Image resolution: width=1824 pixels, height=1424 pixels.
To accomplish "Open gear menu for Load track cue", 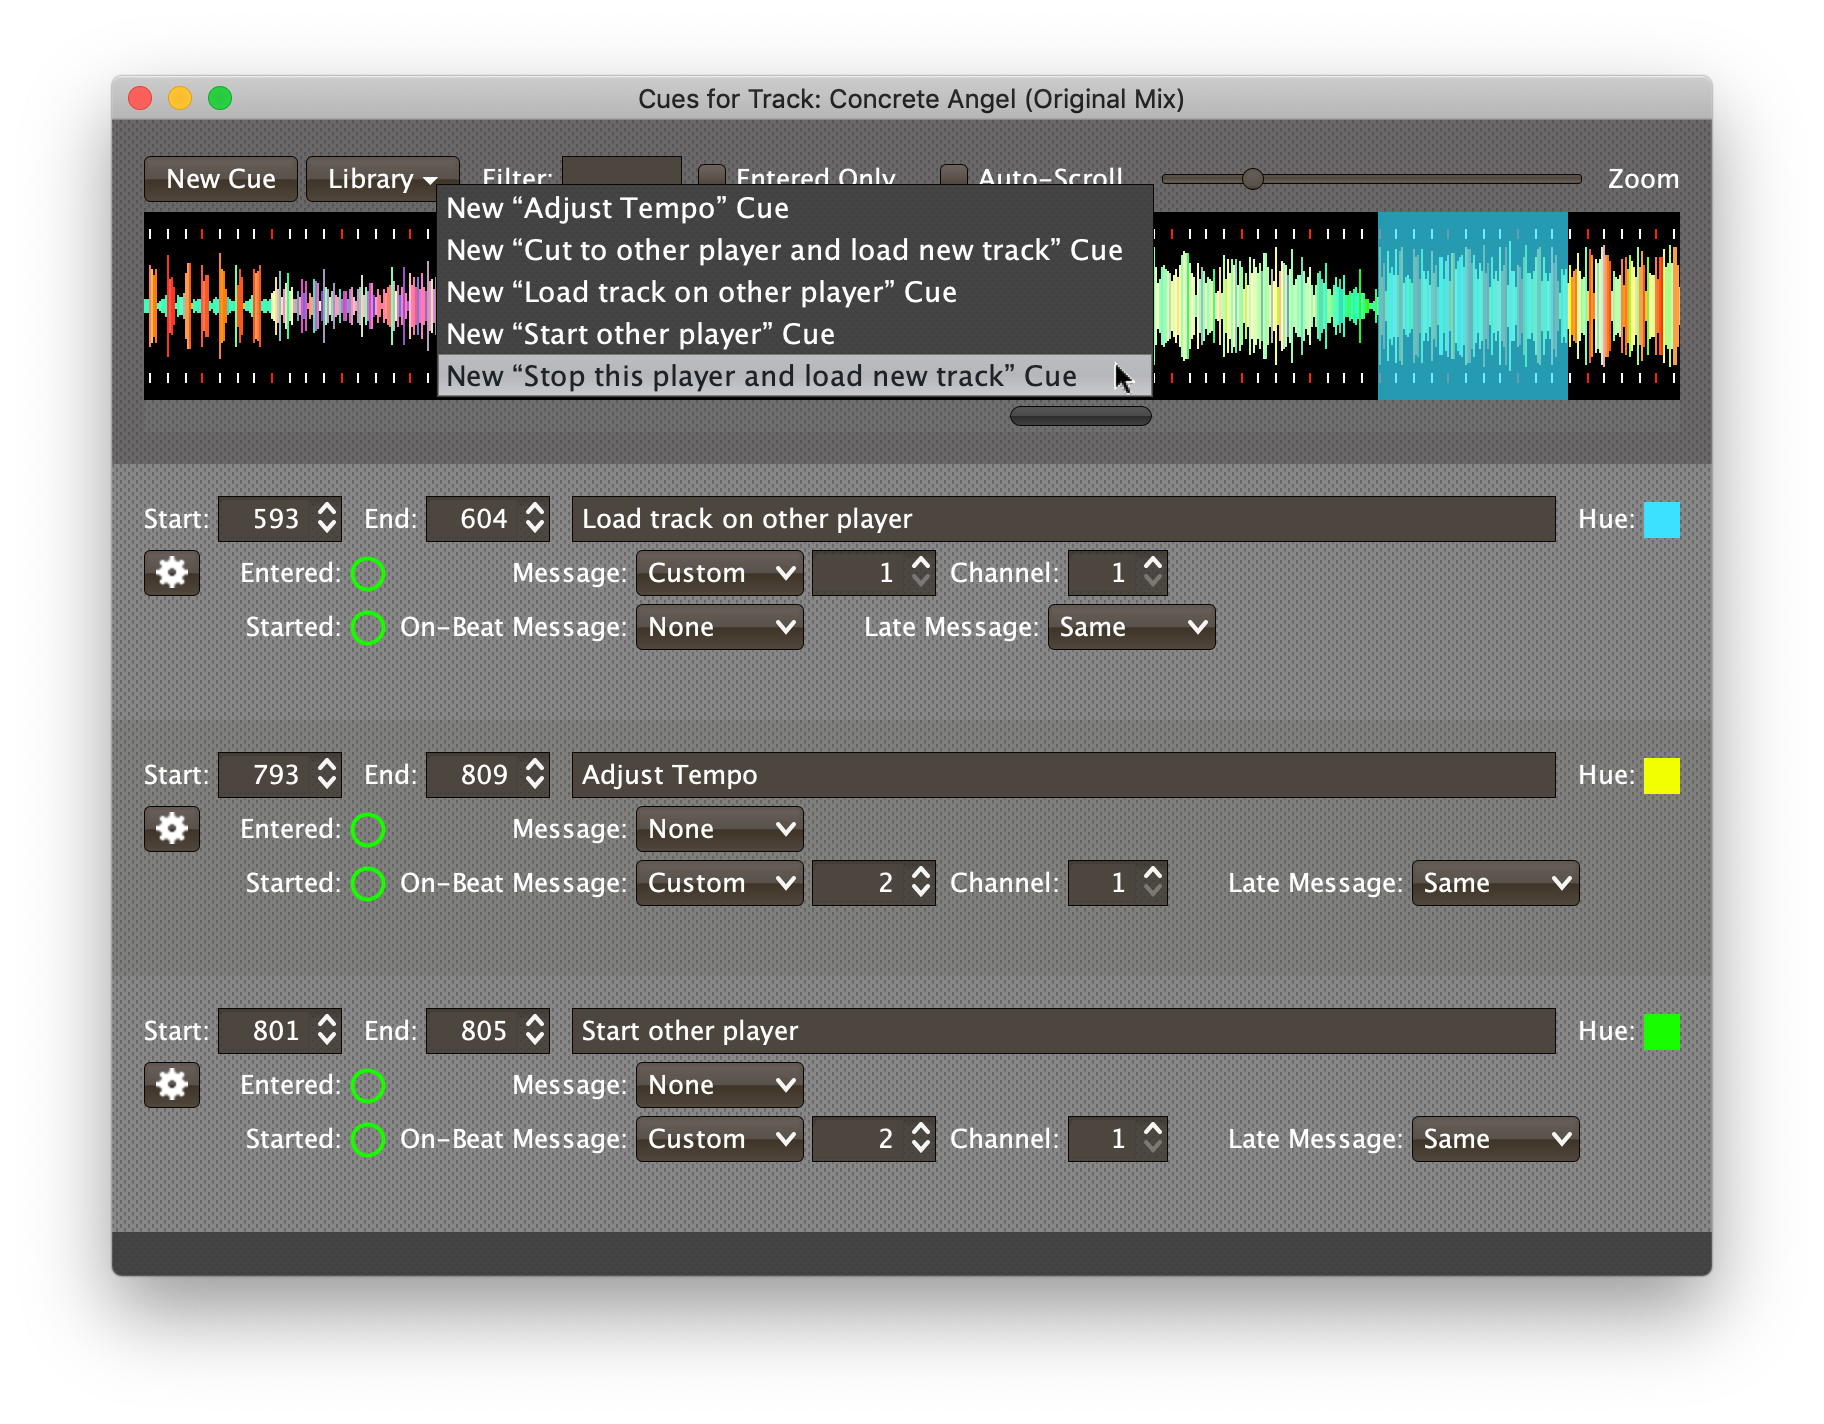I will [x=172, y=573].
